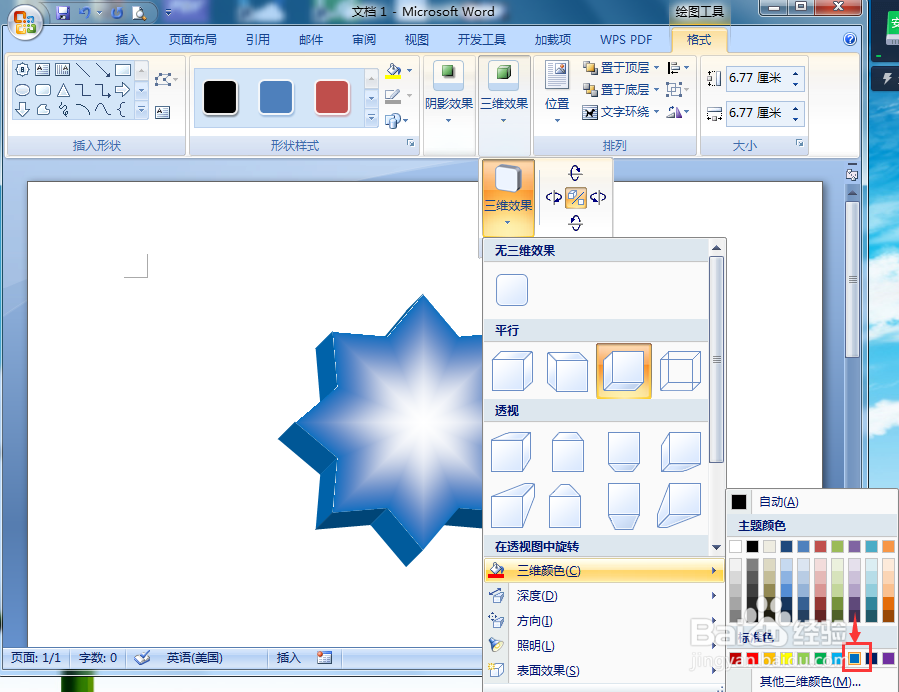
Task: Click the edit shape points icon
Action: [x=166, y=79]
